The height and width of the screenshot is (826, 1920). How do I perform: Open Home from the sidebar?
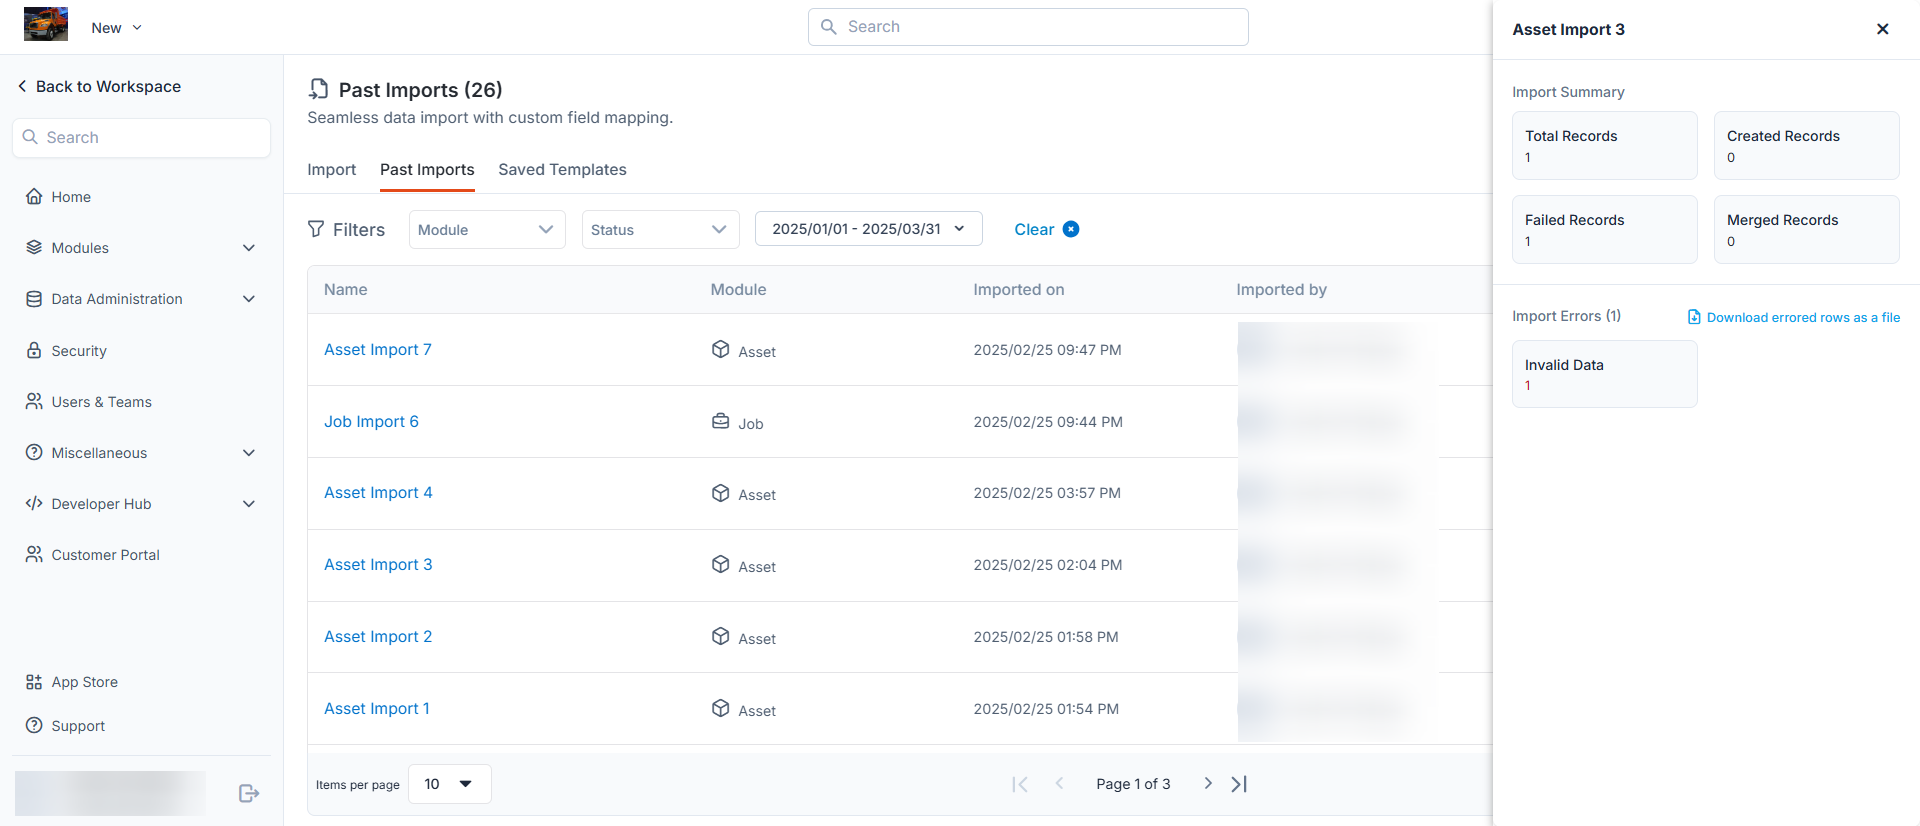point(71,197)
